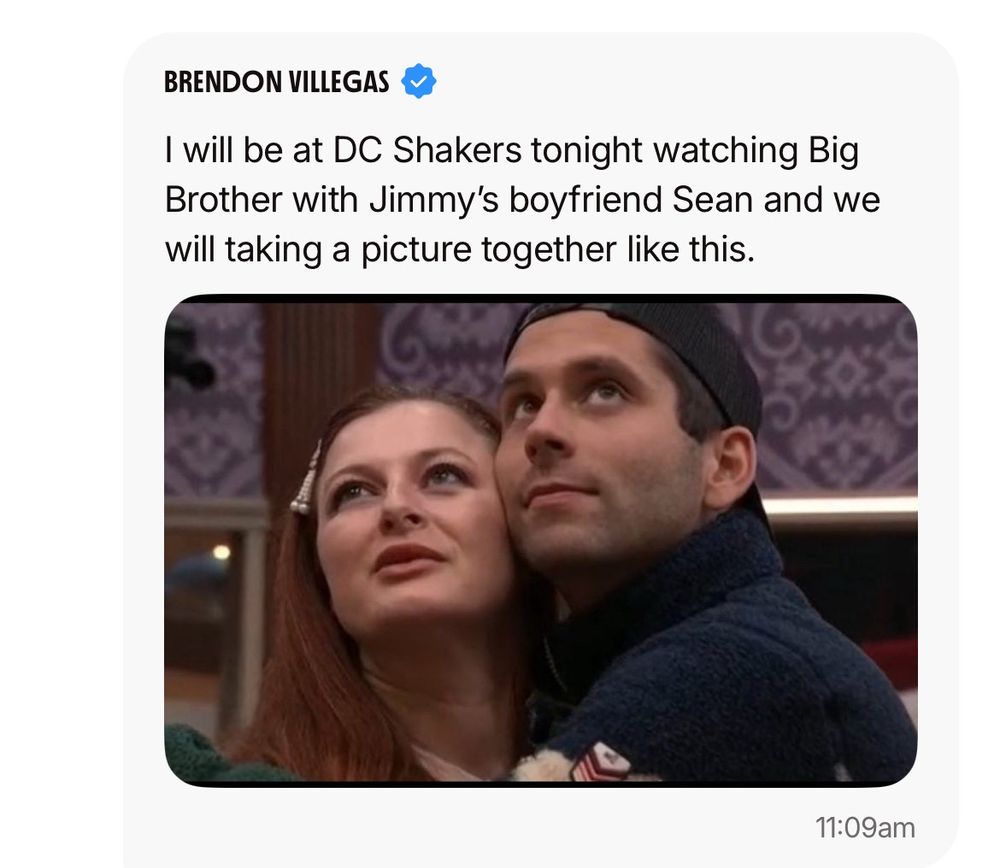Click the pearl hair clip in the photo
The height and width of the screenshot is (868, 1000).
pos(307,478)
